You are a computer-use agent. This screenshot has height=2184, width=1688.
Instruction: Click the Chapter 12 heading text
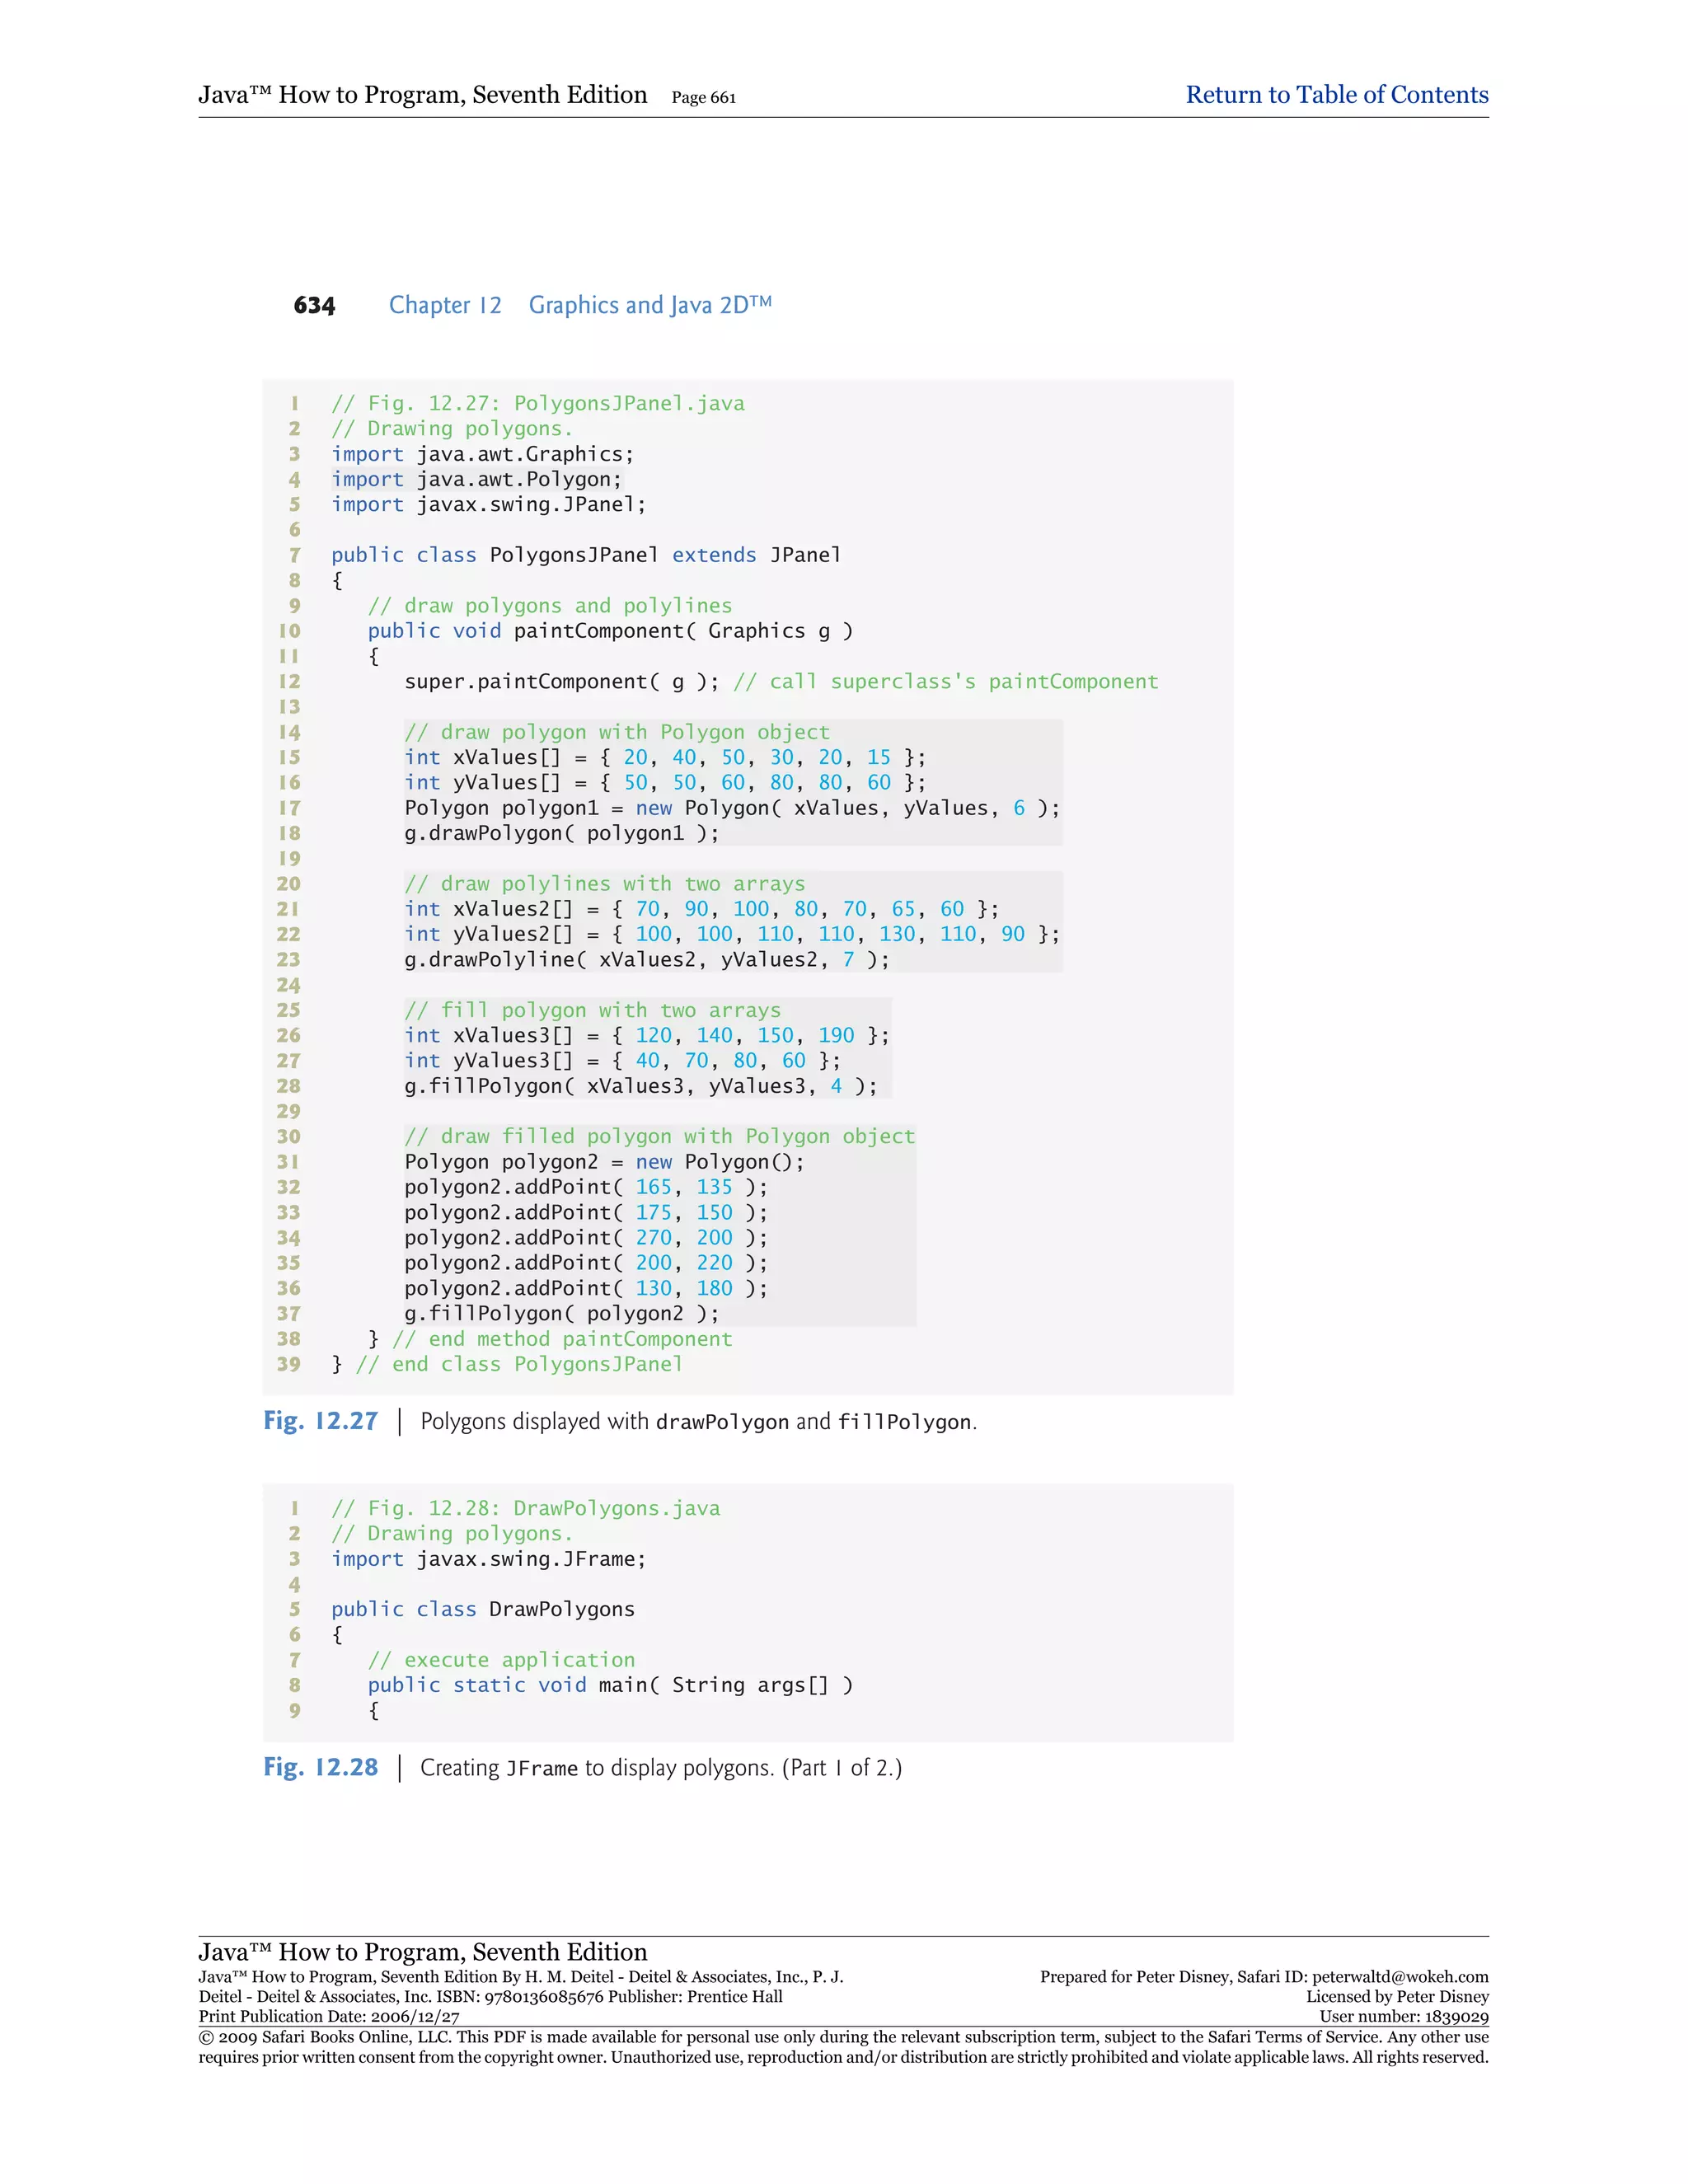tap(445, 305)
